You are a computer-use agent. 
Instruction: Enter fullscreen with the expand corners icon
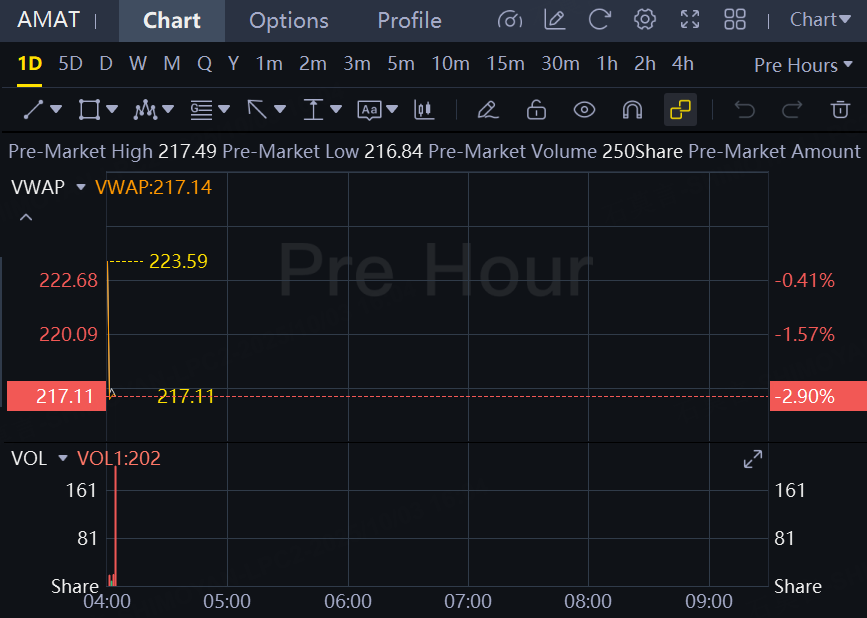click(690, 20)
